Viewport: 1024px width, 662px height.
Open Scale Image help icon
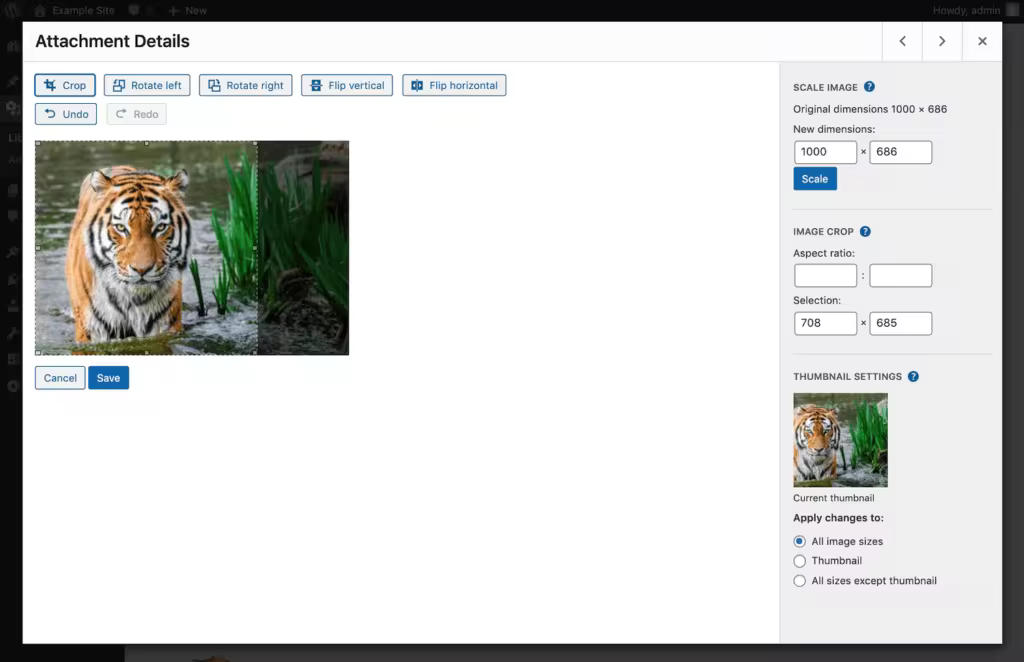(869, 87)
